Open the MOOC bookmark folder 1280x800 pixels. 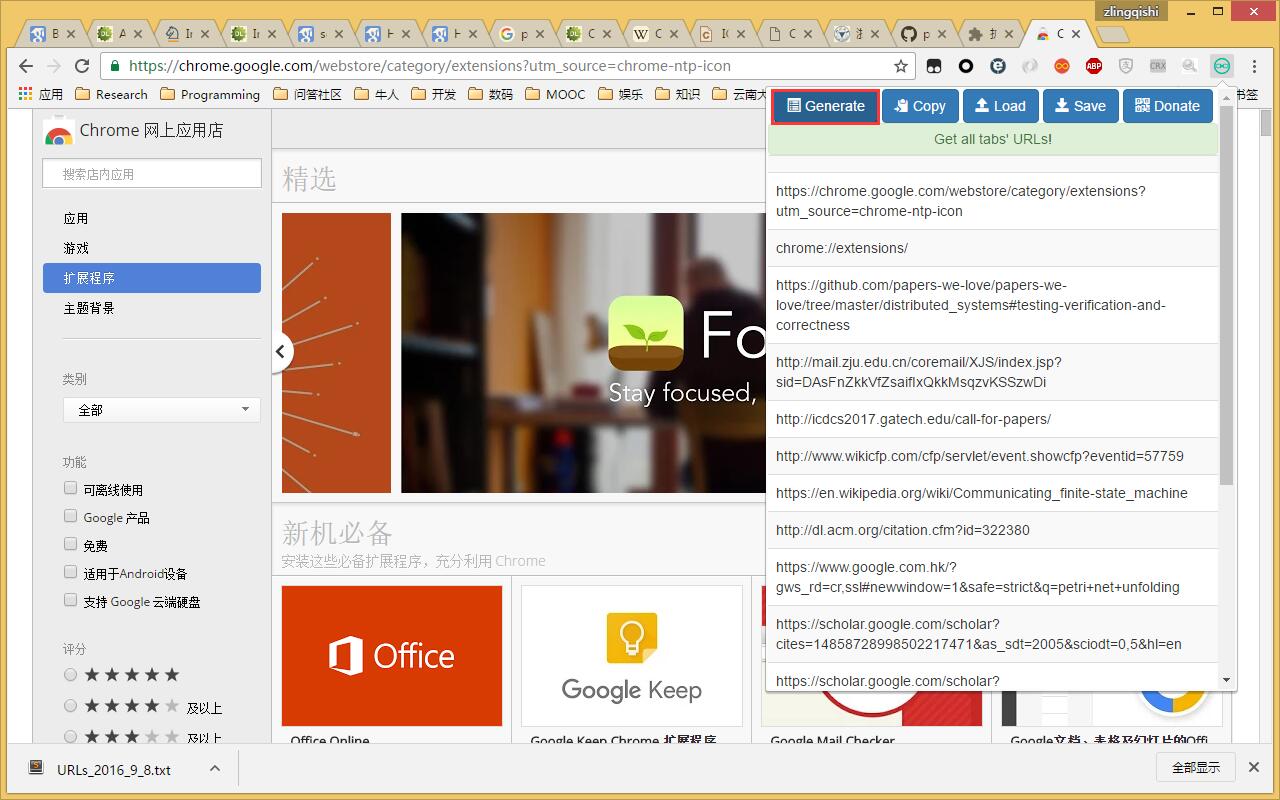coord(555,94)
